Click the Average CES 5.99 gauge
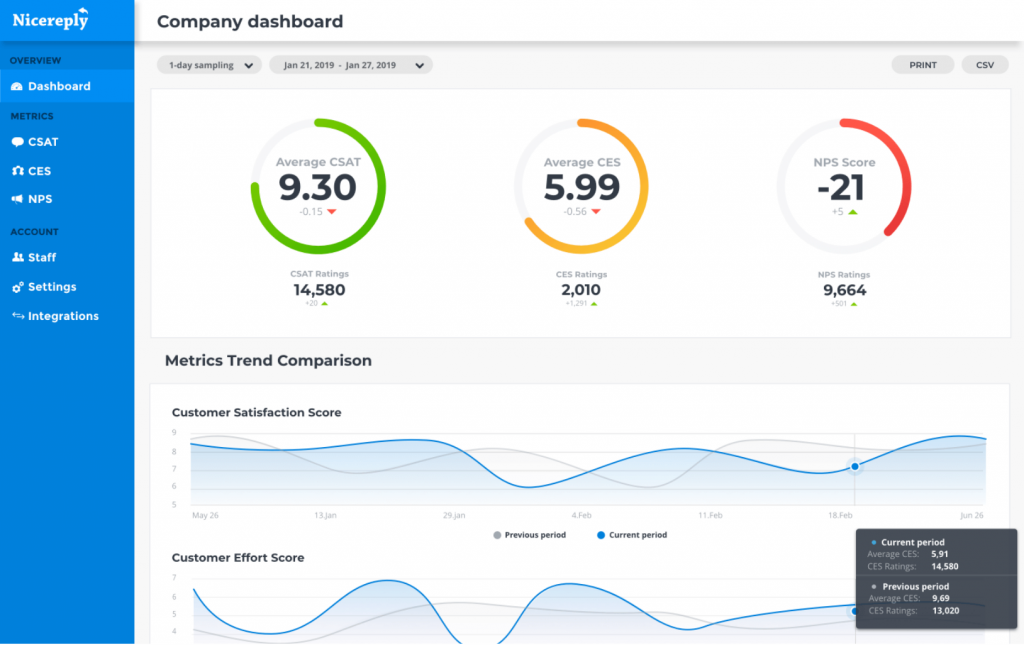This screenshot has width=1024, height=645. (x=581, y=187)
